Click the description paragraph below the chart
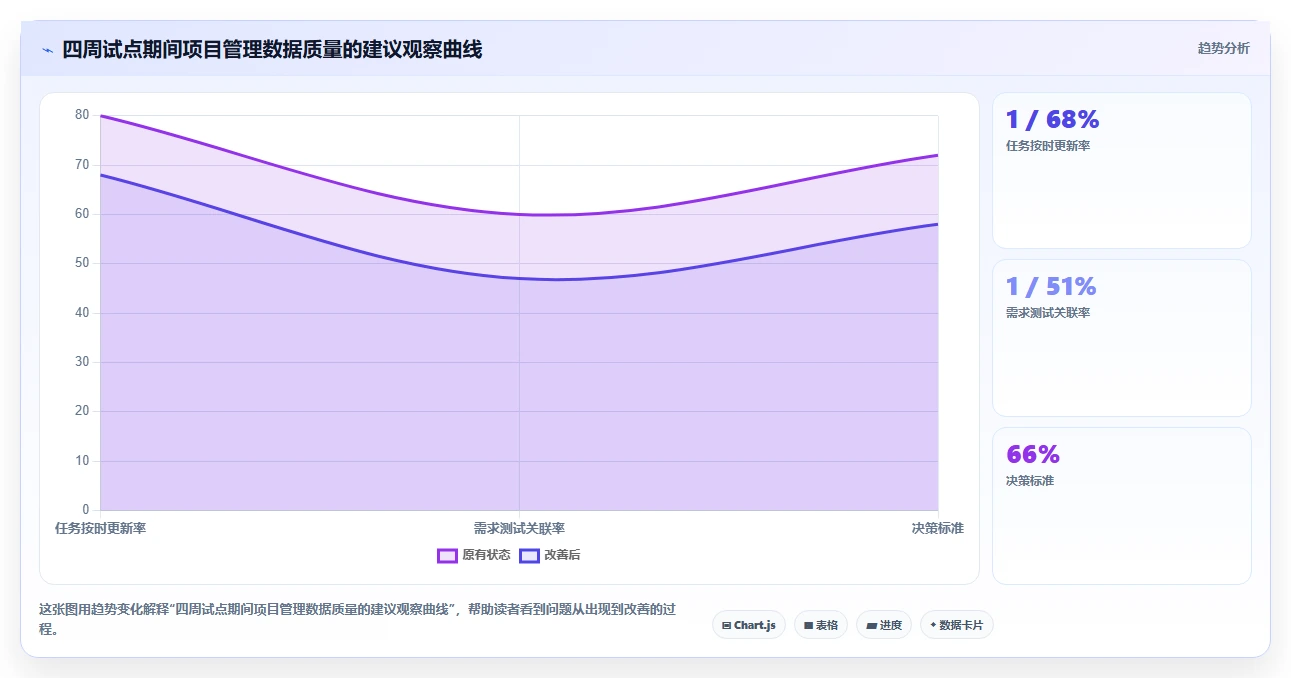Screen dimensions: 1291x678 point(358,619)
